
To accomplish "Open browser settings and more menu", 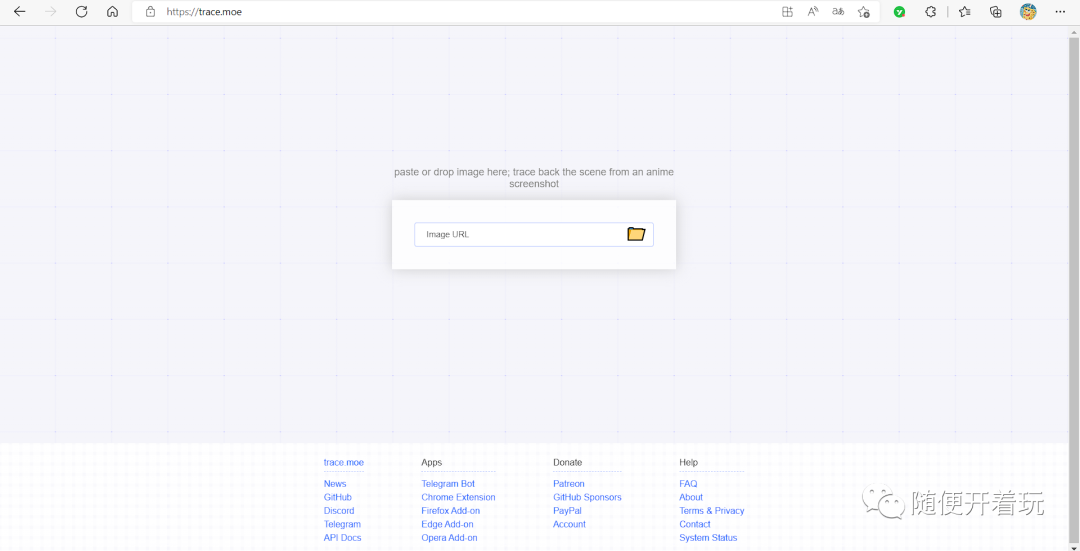I will pyautogui.click(x=1060, y=12).
